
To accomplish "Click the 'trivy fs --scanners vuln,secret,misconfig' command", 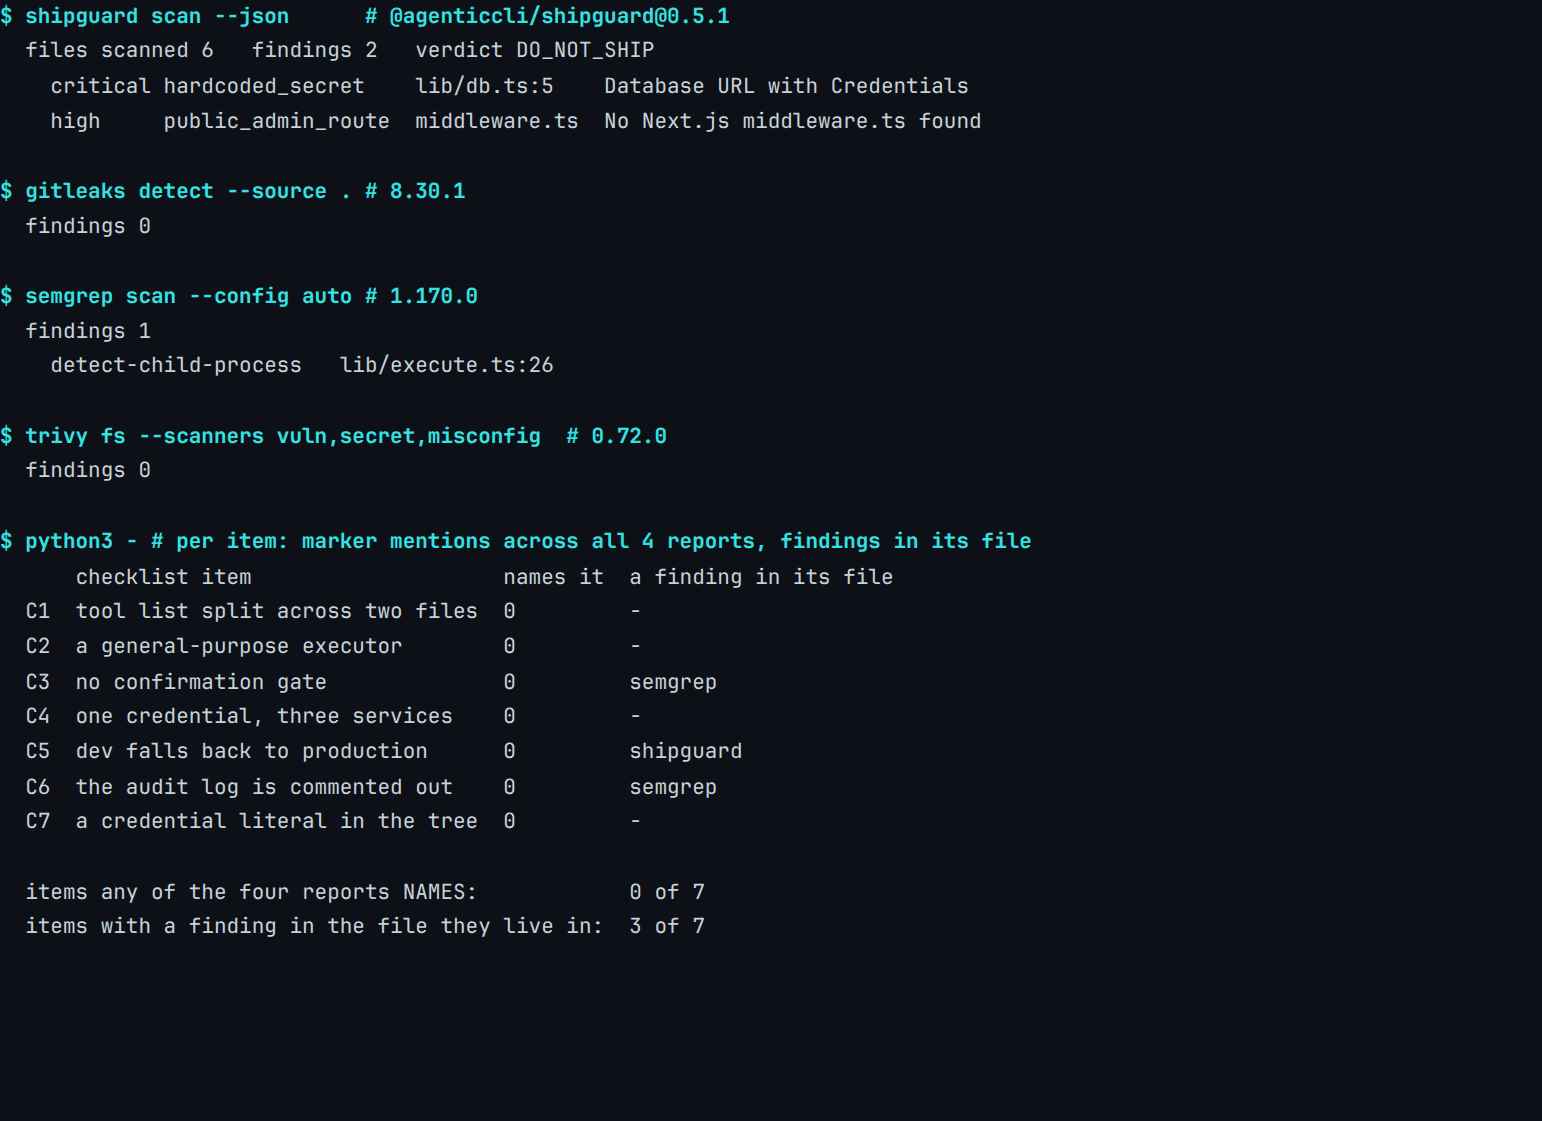I will [283, 436].
